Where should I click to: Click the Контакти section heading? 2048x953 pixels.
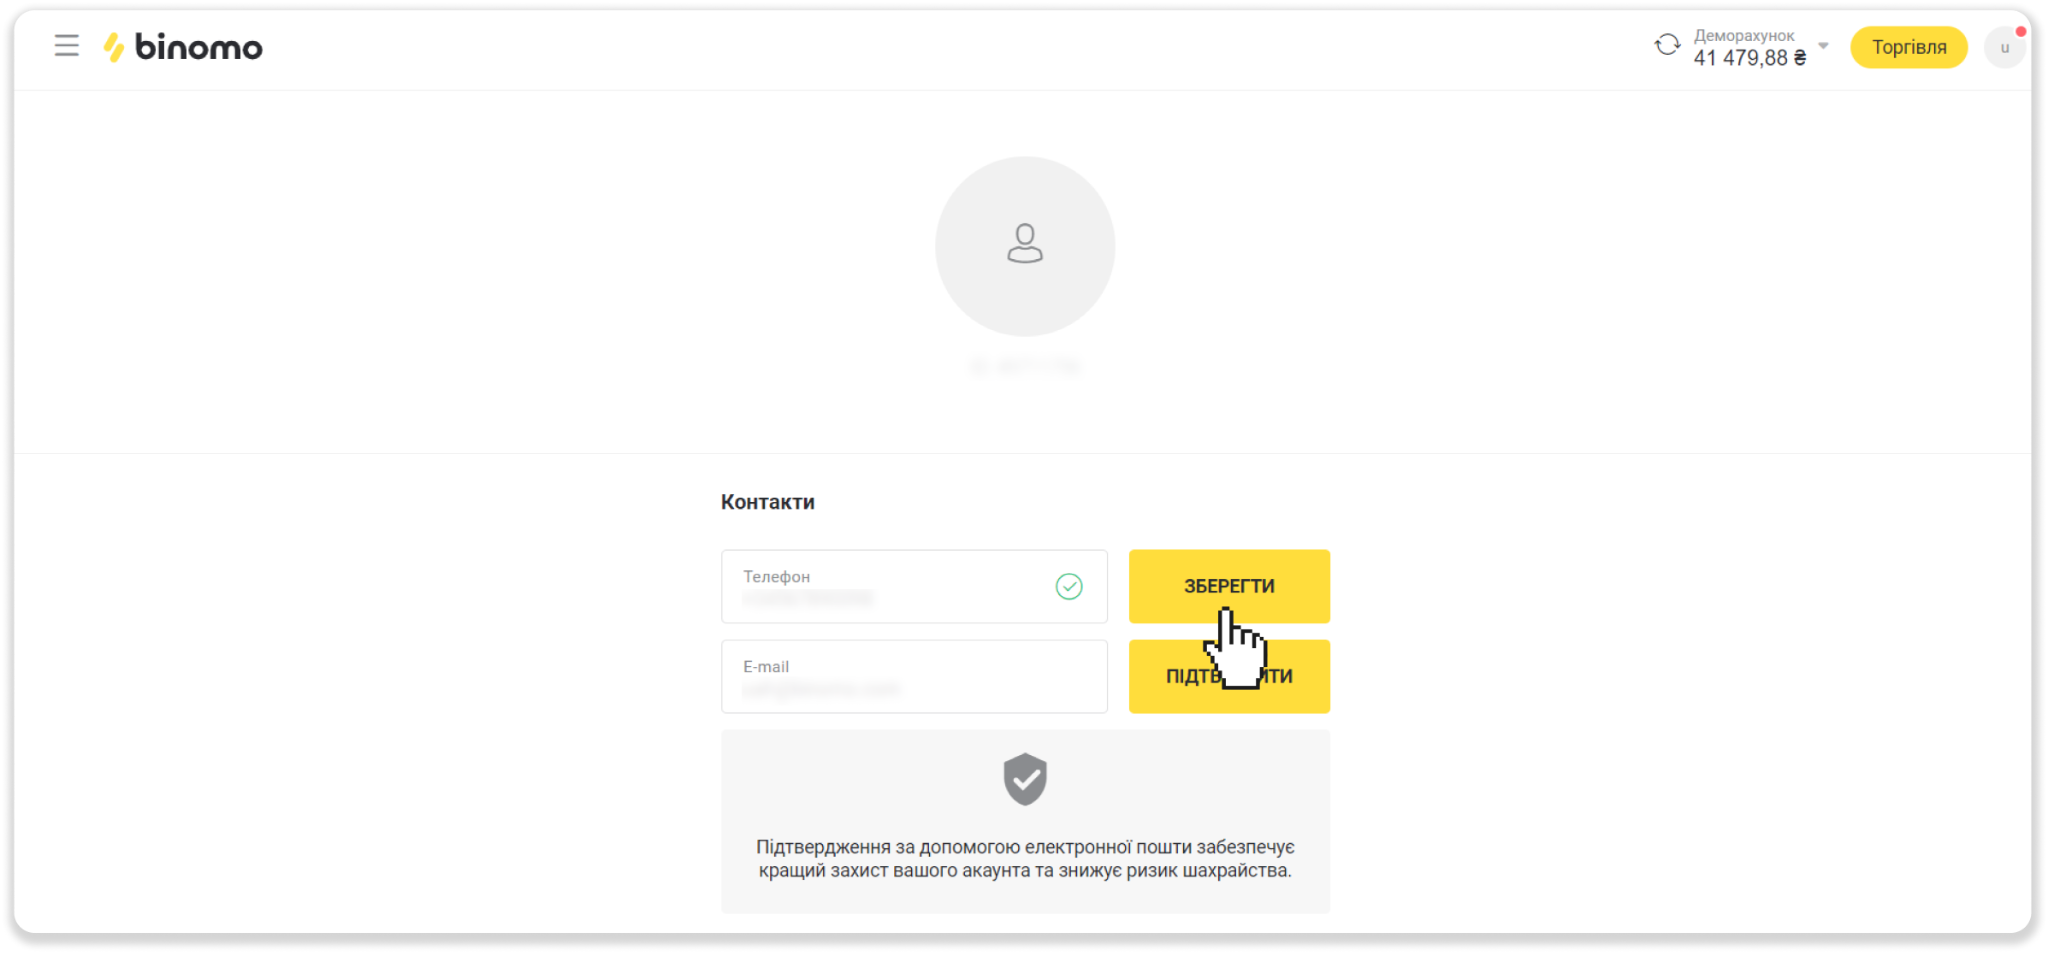[767, 502]
